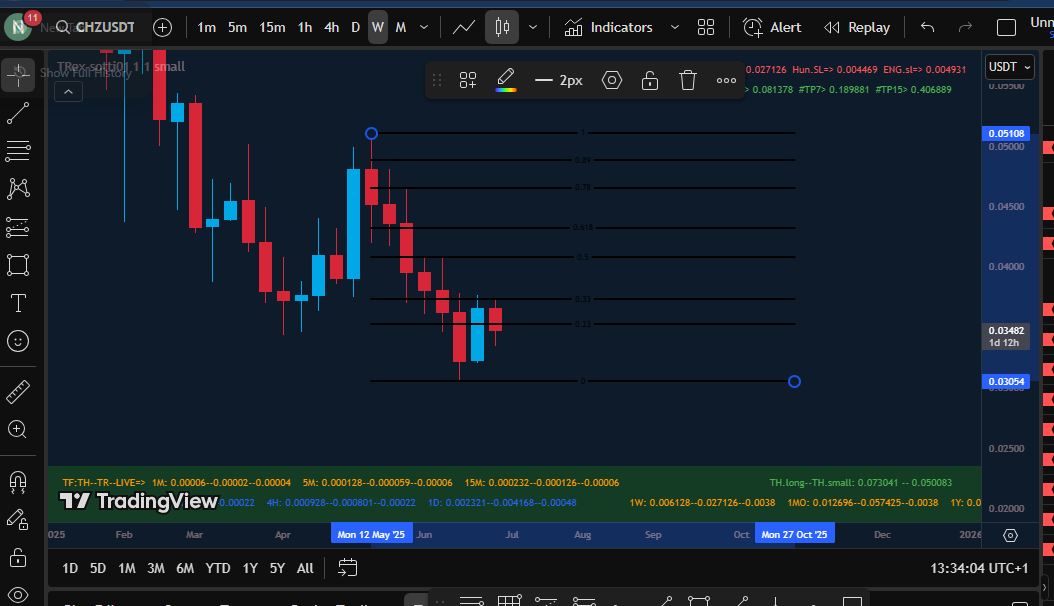
Task: Open indicator templates grid
Action: 706,28
